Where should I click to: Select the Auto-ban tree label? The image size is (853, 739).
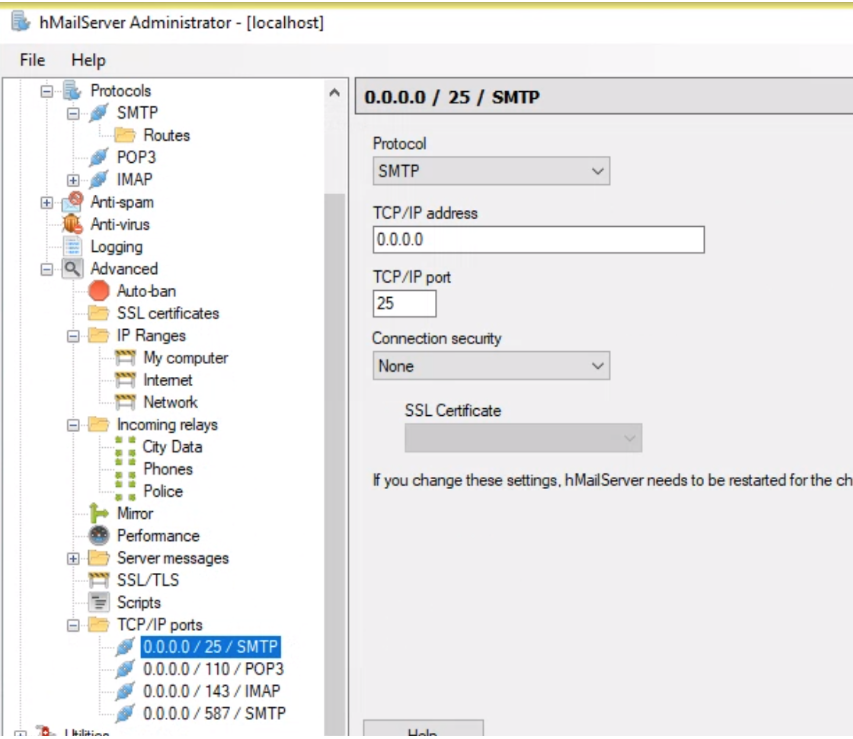146,291
